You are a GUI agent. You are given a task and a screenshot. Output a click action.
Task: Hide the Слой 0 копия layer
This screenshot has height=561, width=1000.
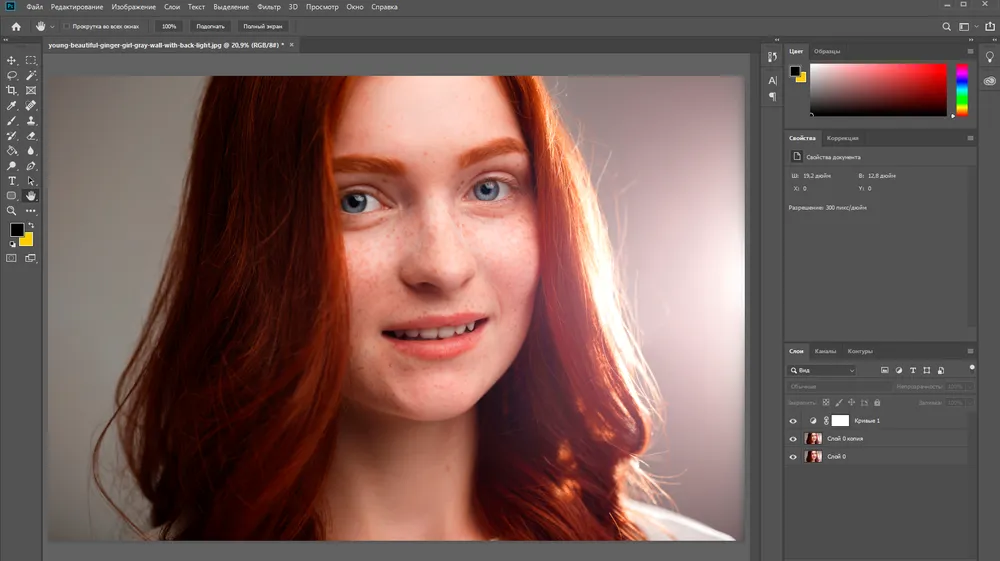pos(793,439)
